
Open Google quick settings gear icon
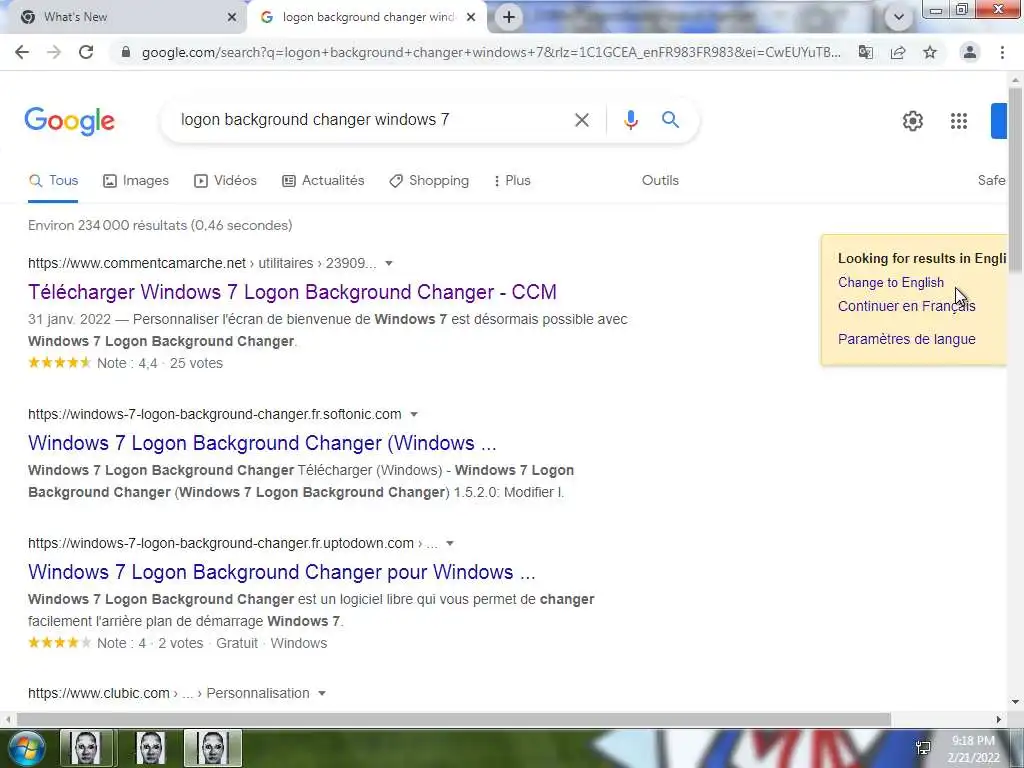click(x=913, y=121)
